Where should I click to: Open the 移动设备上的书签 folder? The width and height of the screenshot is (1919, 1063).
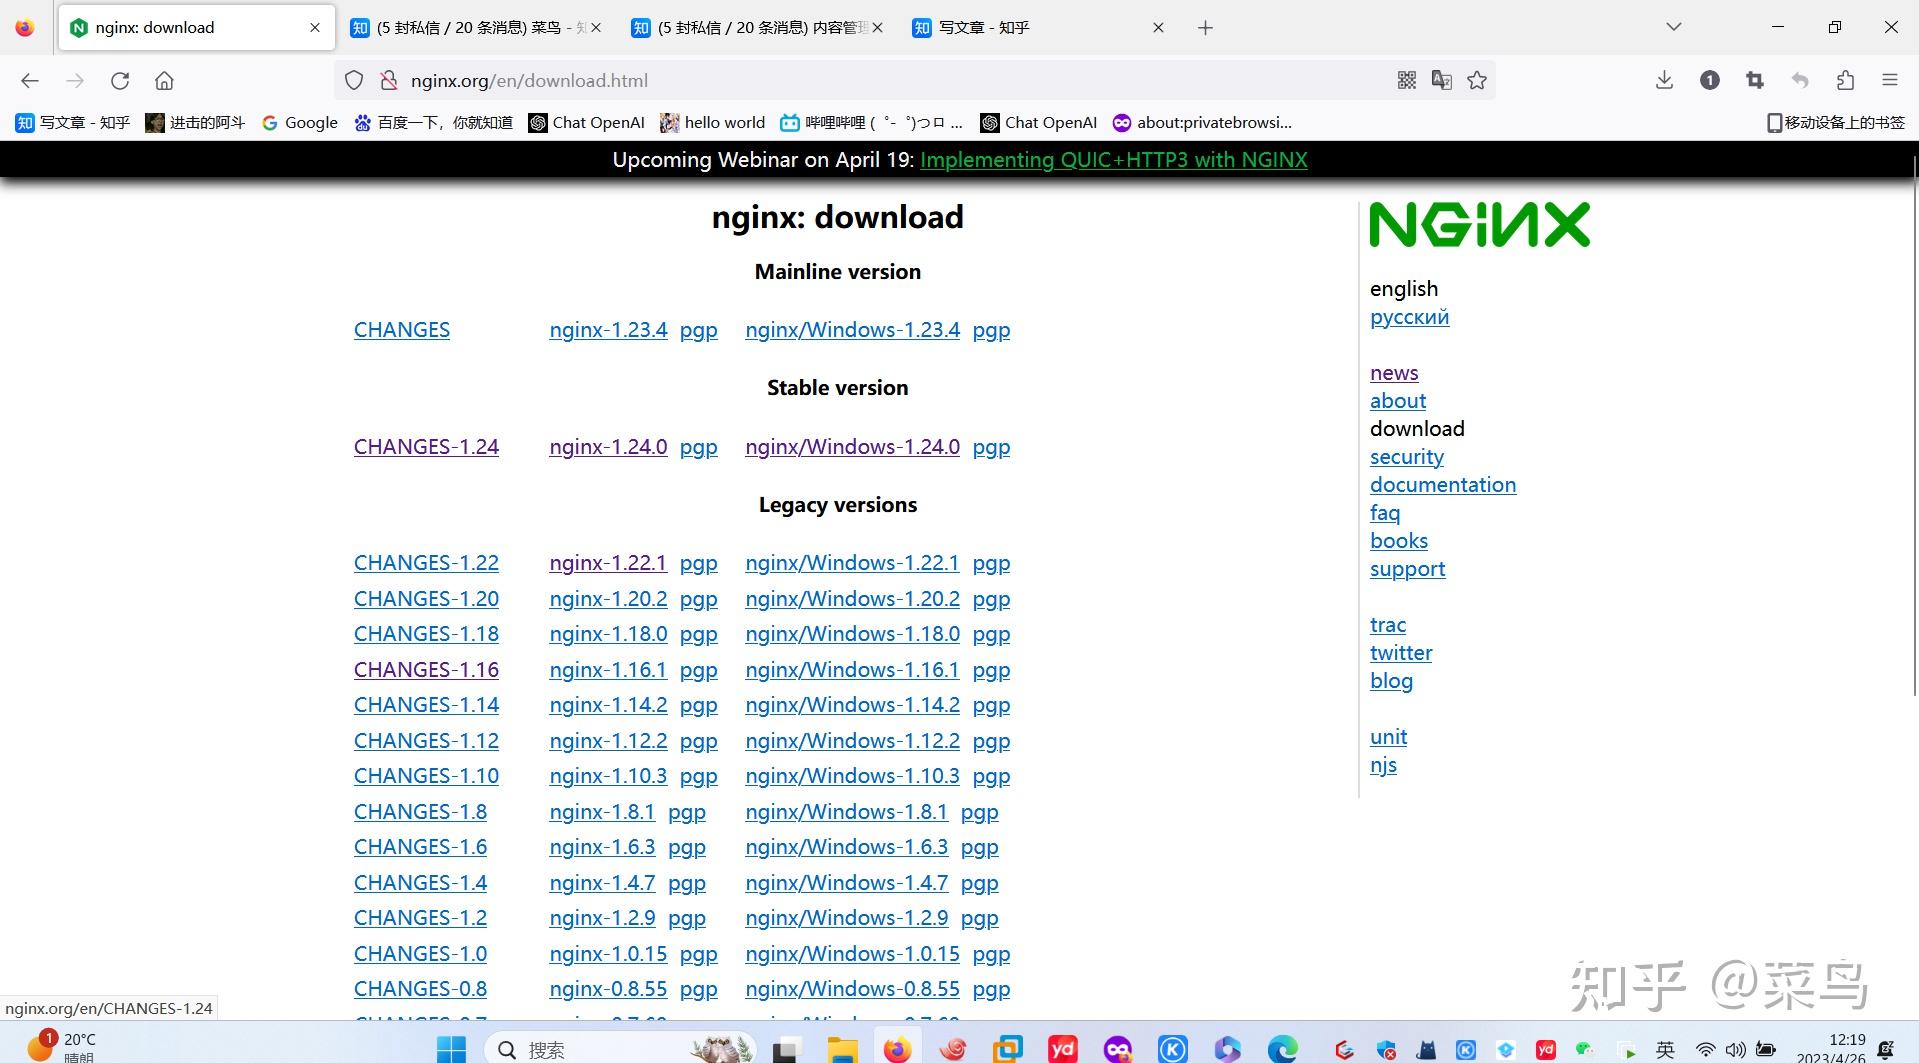click(1836, 123)
